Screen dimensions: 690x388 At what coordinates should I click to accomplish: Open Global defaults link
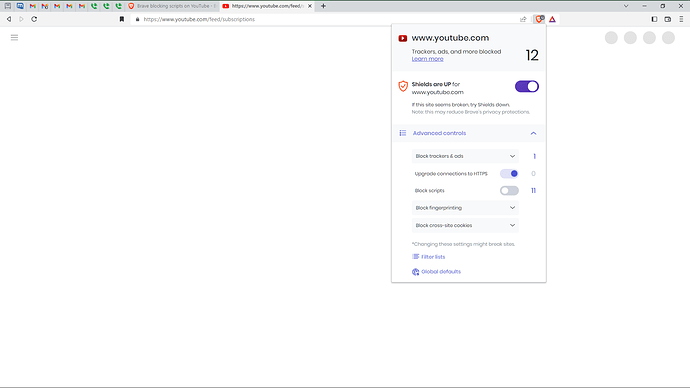point(441,272)
